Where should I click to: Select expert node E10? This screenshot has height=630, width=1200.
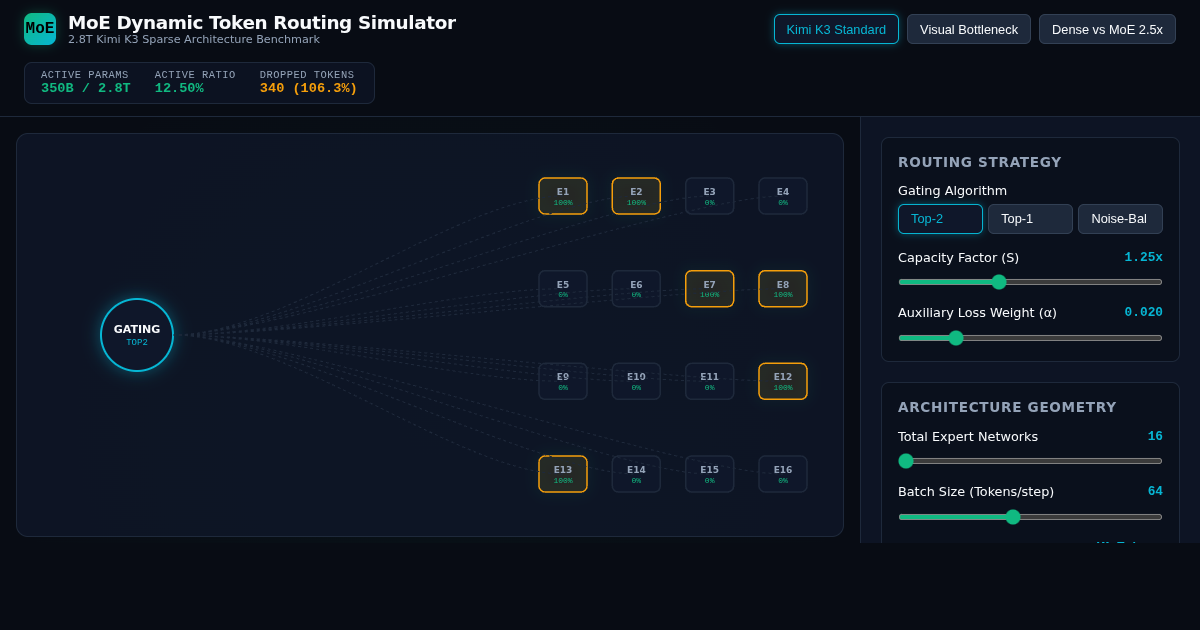click(x=636, y=381)
